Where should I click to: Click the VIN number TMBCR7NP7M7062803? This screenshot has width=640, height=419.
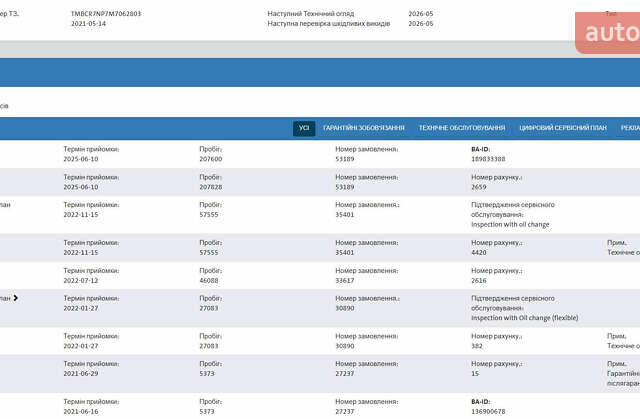click(106, 14)
